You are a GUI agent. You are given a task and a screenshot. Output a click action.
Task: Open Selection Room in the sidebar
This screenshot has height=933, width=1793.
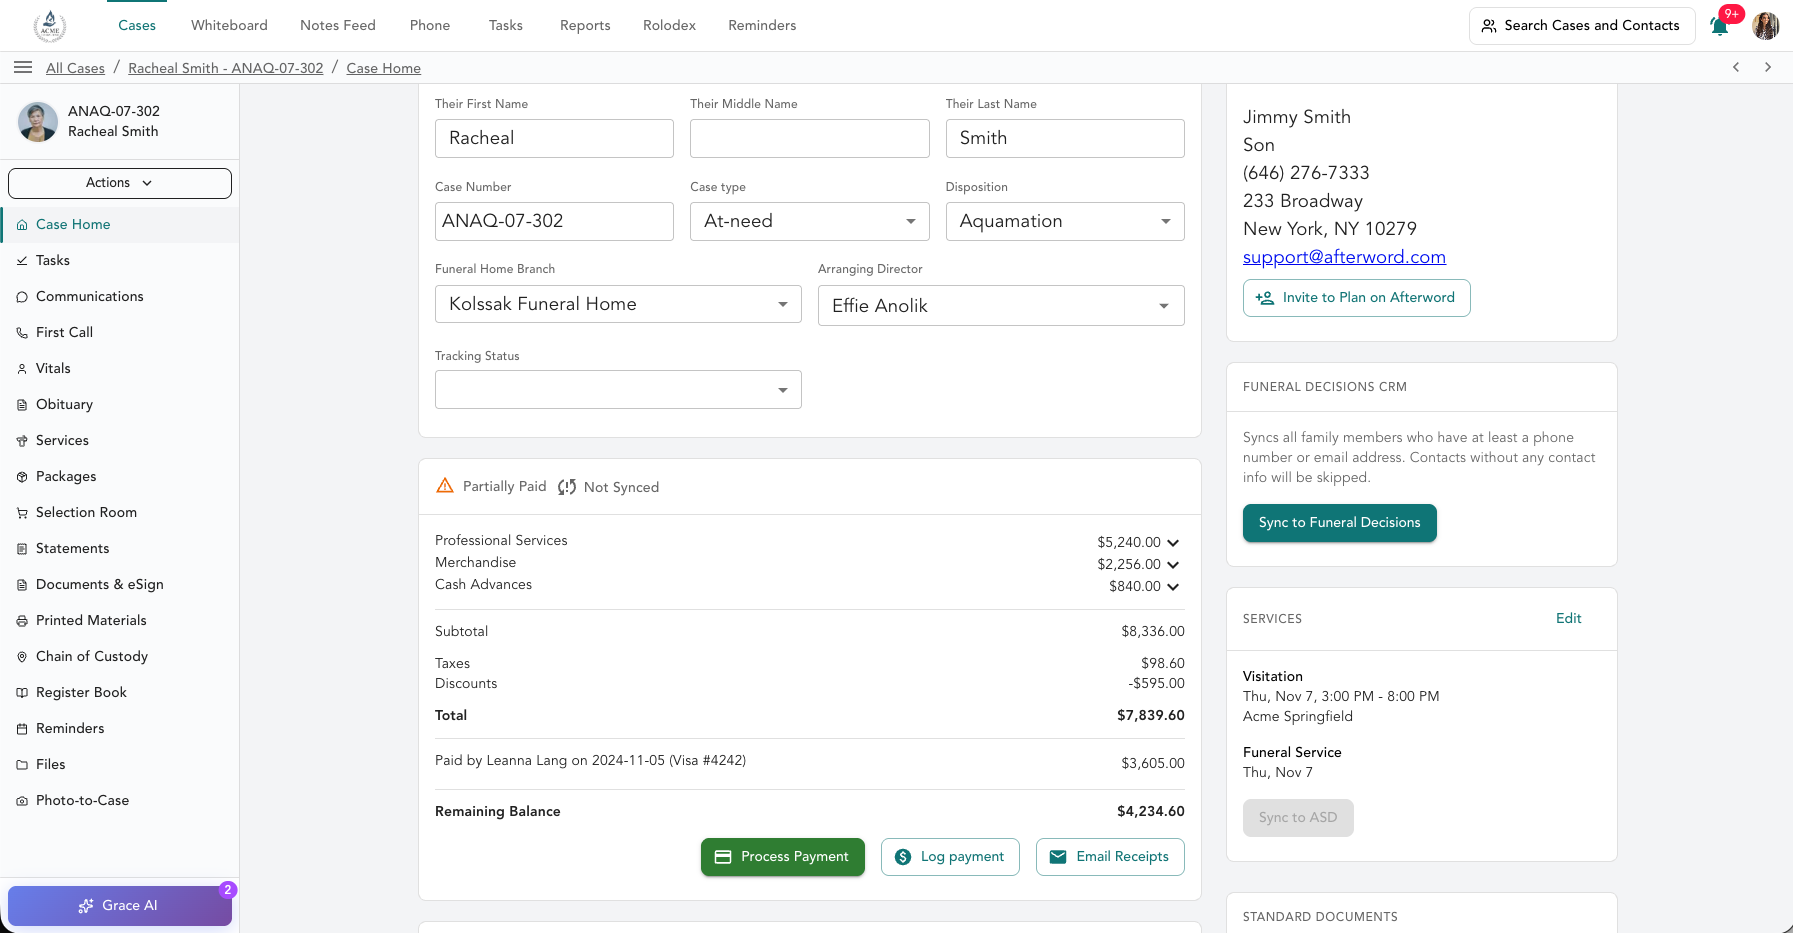pyautogui.click(x=120, y=512)
